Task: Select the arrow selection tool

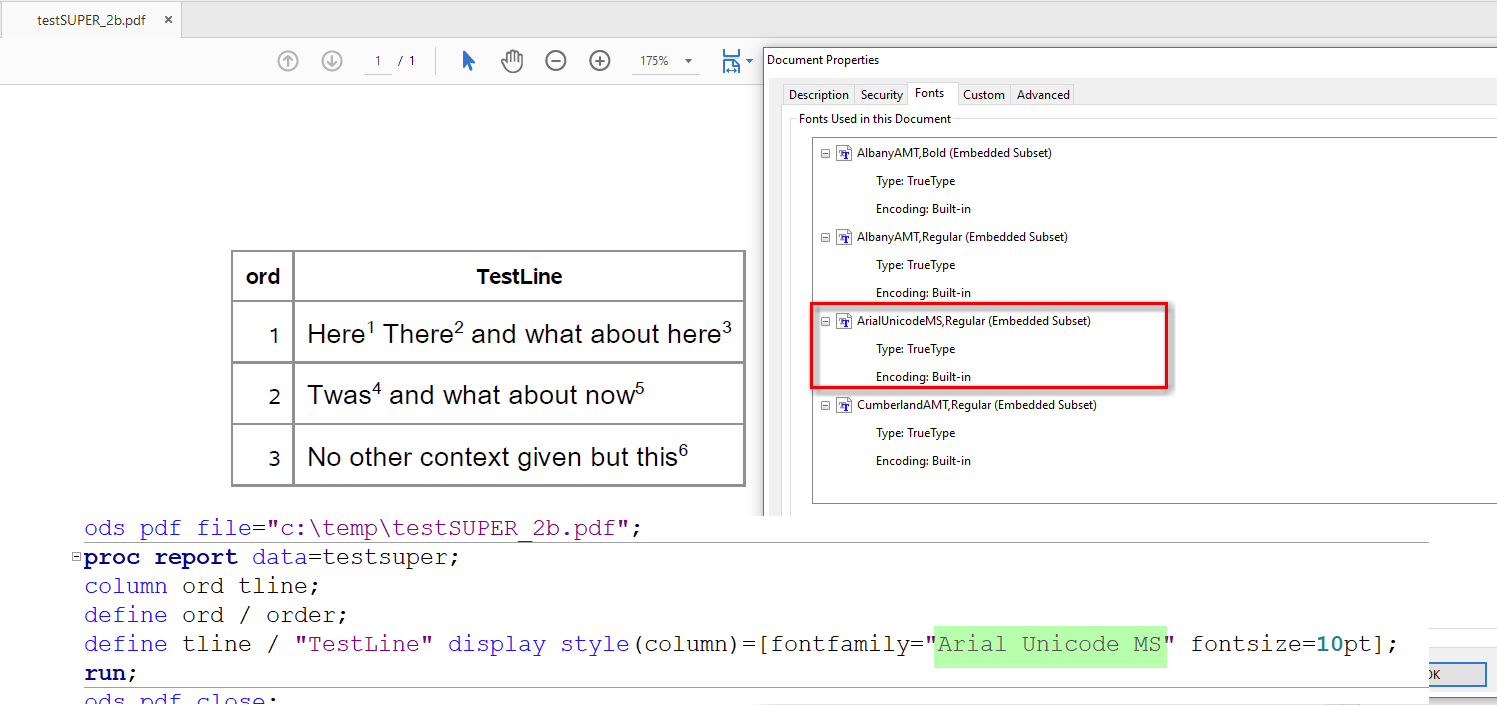Action: coord(468,60)
